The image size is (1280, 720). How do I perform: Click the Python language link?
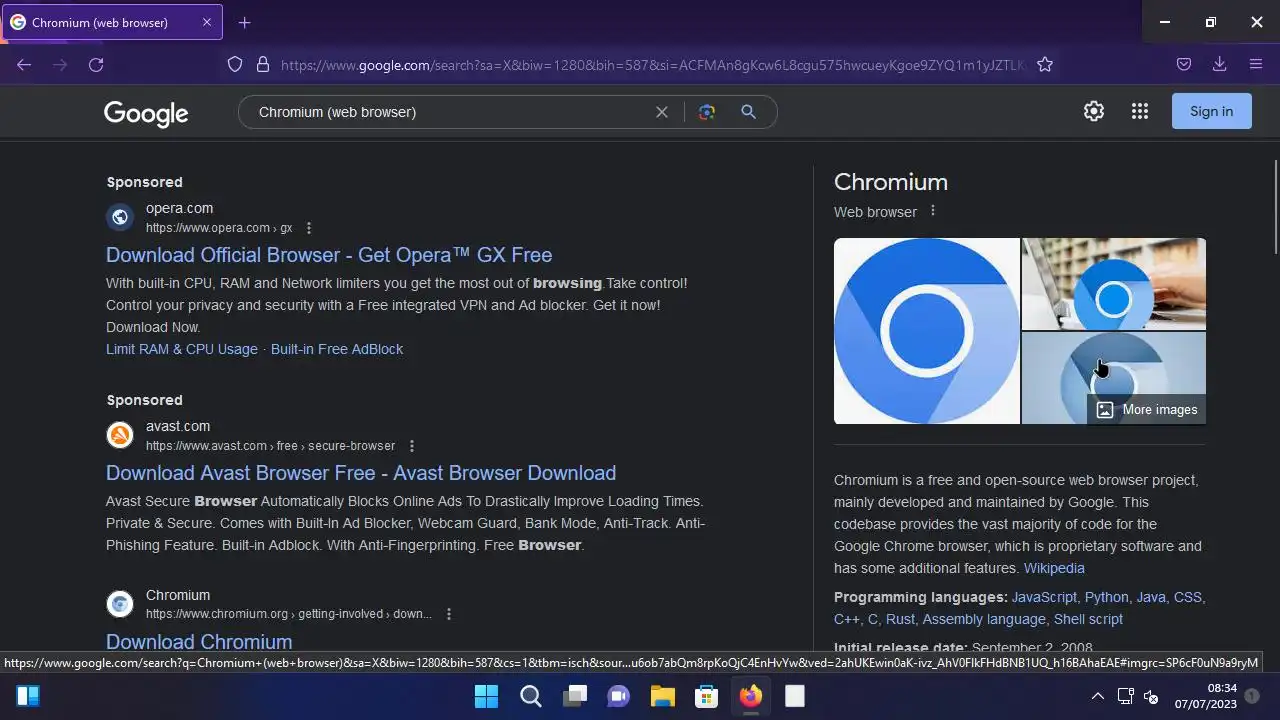[1107, 597]
